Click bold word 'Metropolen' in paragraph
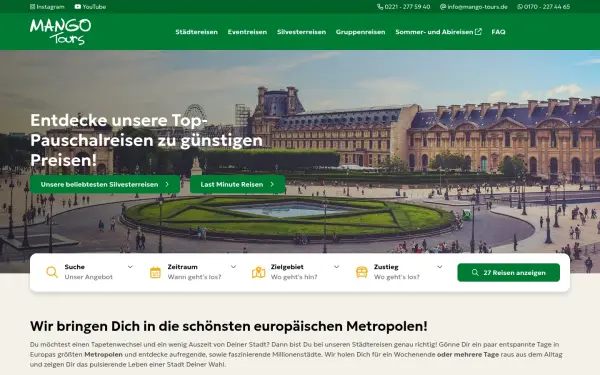The image size is (600, 375). (103, 354)
